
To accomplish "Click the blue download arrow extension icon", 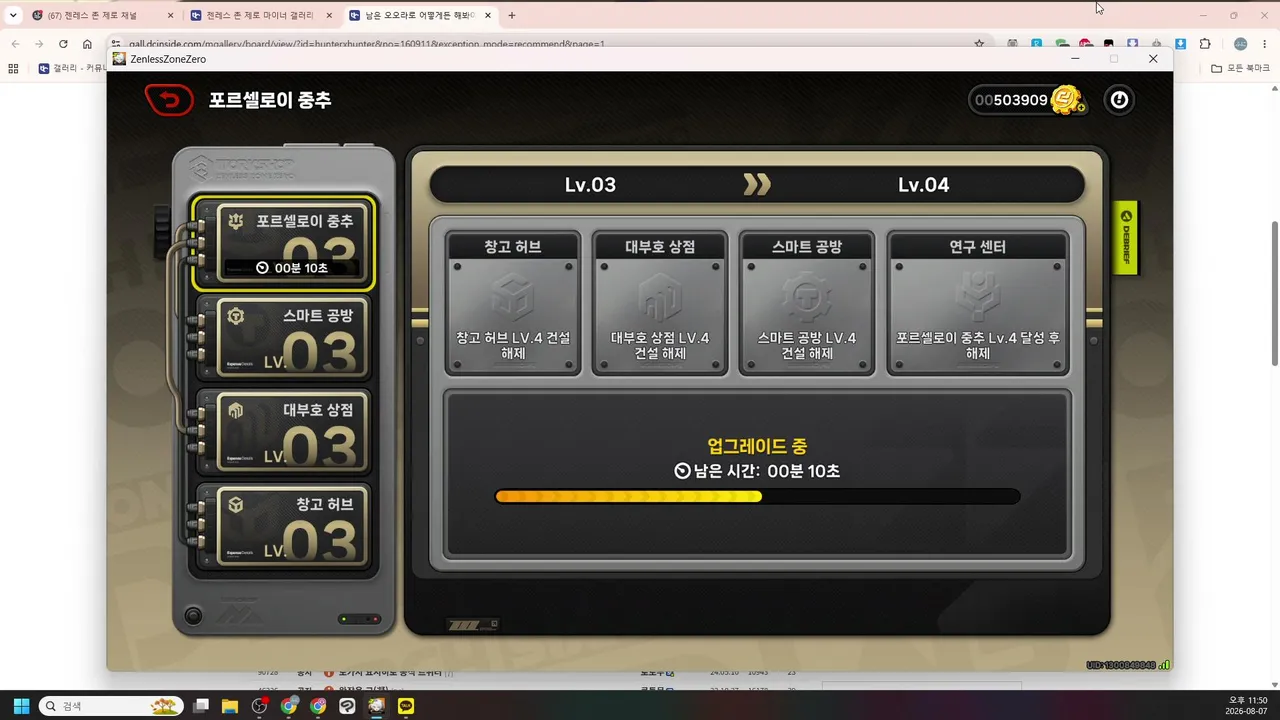I will pos(1181,44).
